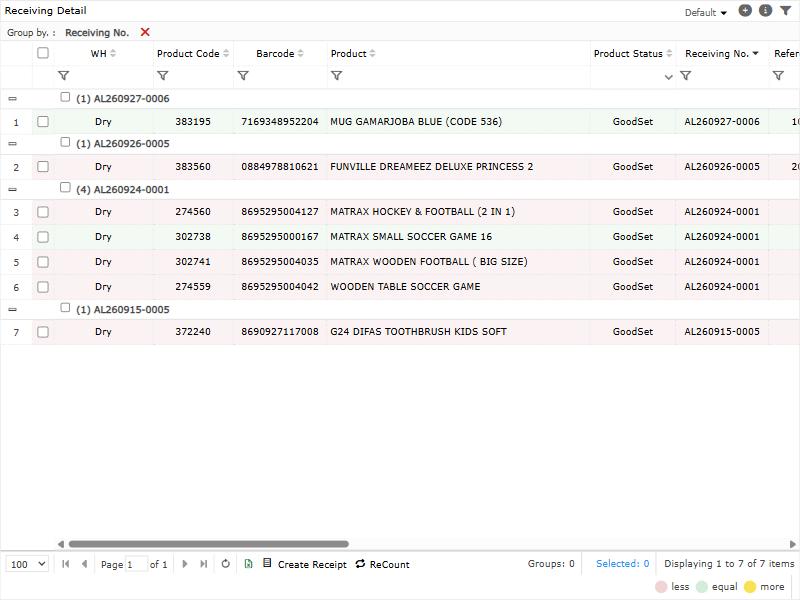Click the horizontal scrollbar thumb
800x600 pixels.
[209, 544]
